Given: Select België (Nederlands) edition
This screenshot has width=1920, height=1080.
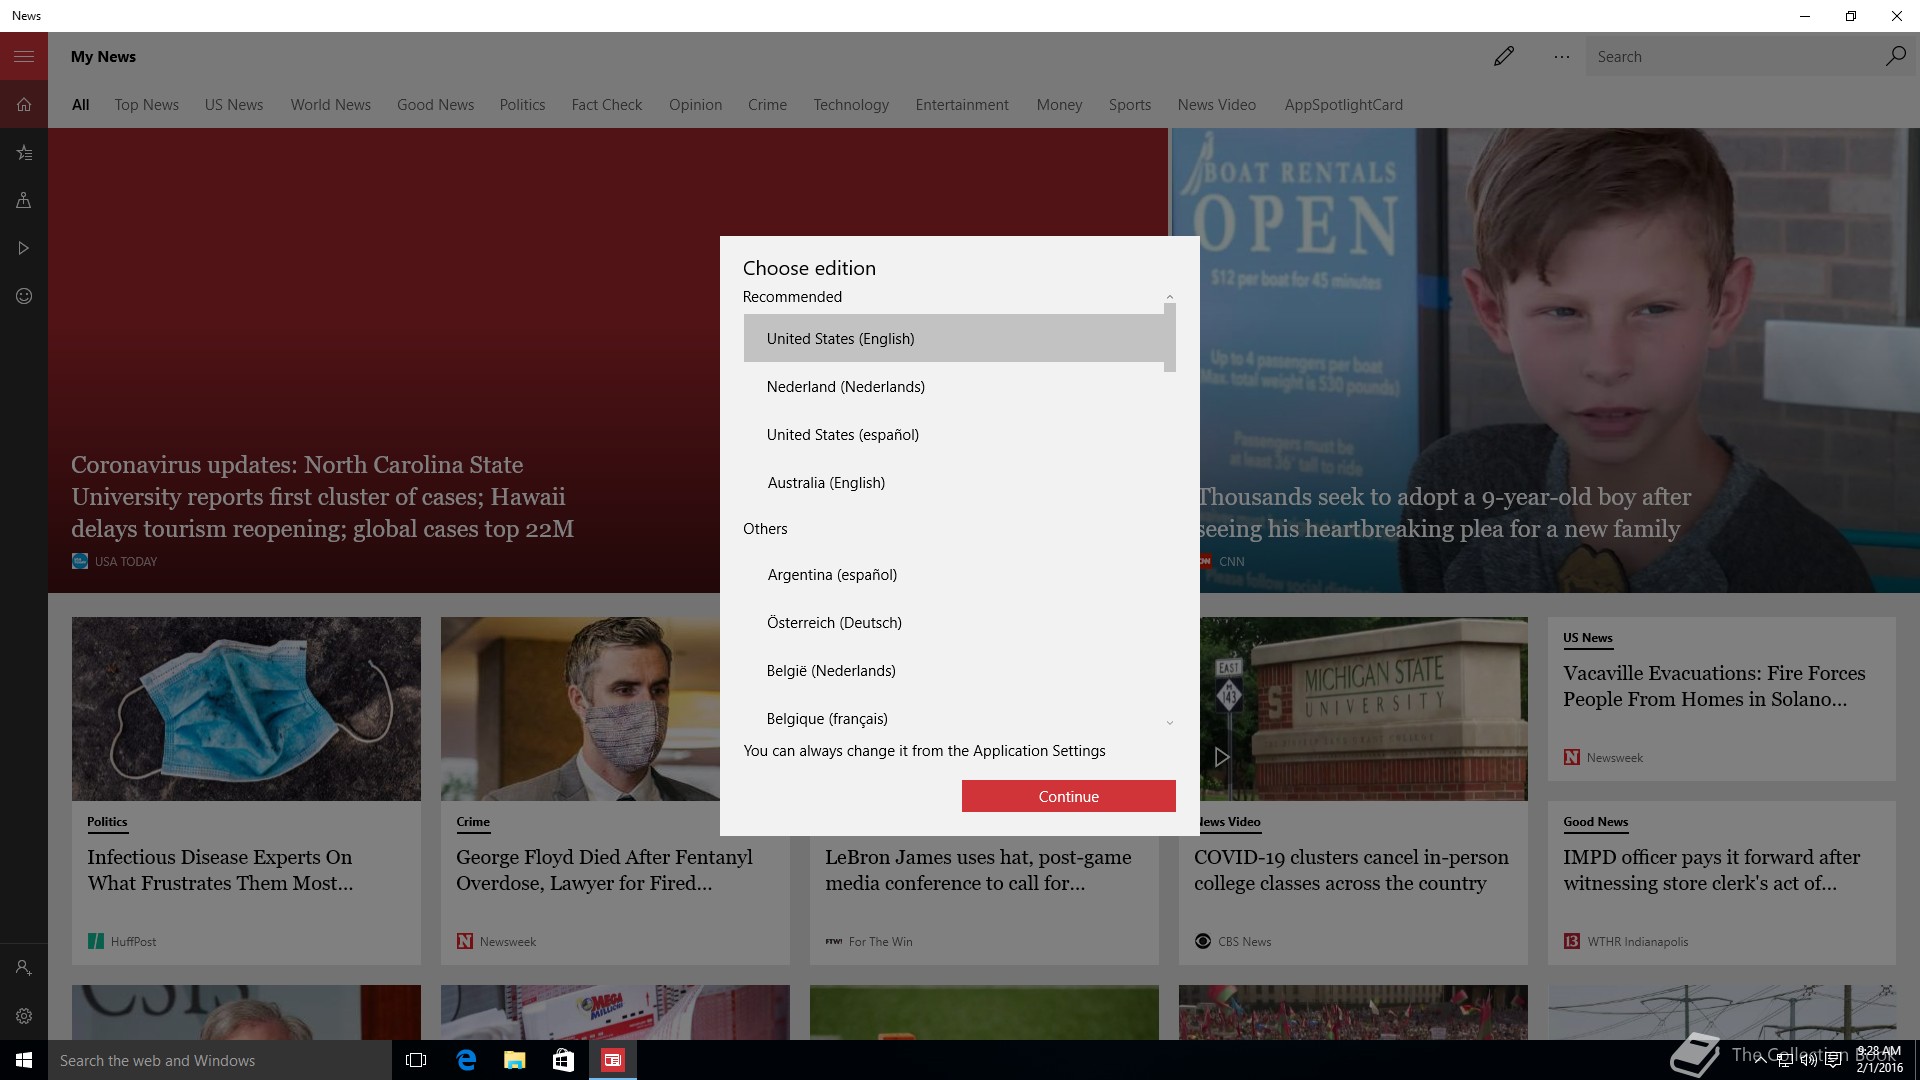Looking at the screenshot, I should point(954,670).
